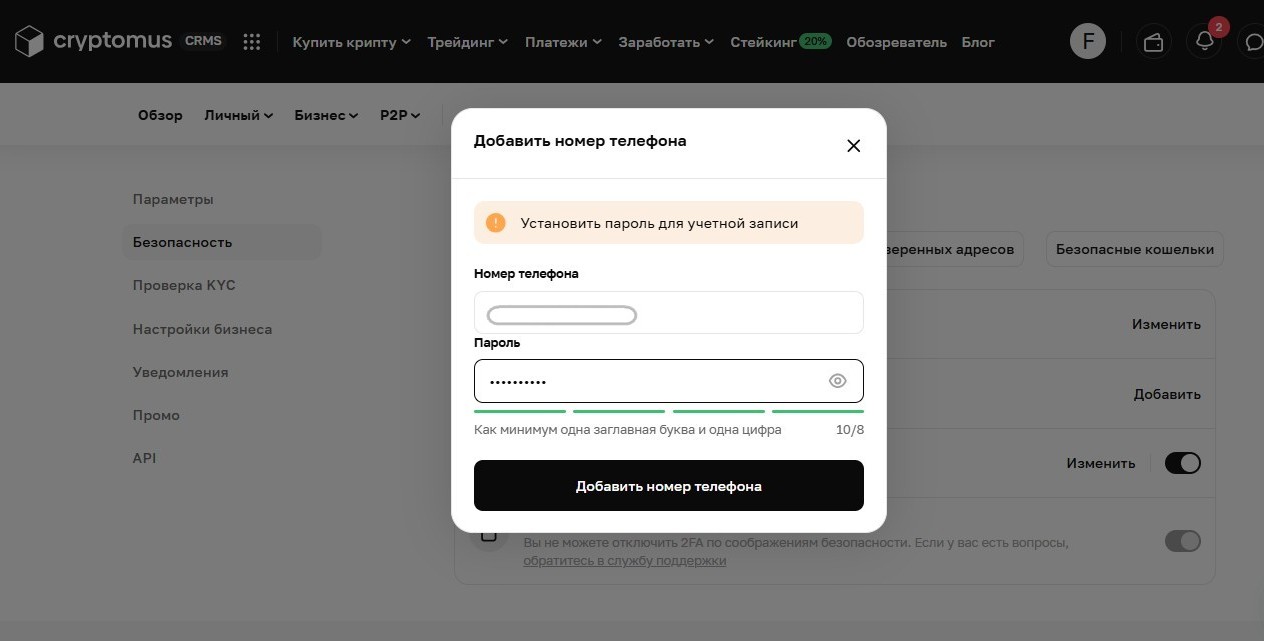Click the F profile avatar
This screenshot has height=641, width=1264.
coord(1088,42)
